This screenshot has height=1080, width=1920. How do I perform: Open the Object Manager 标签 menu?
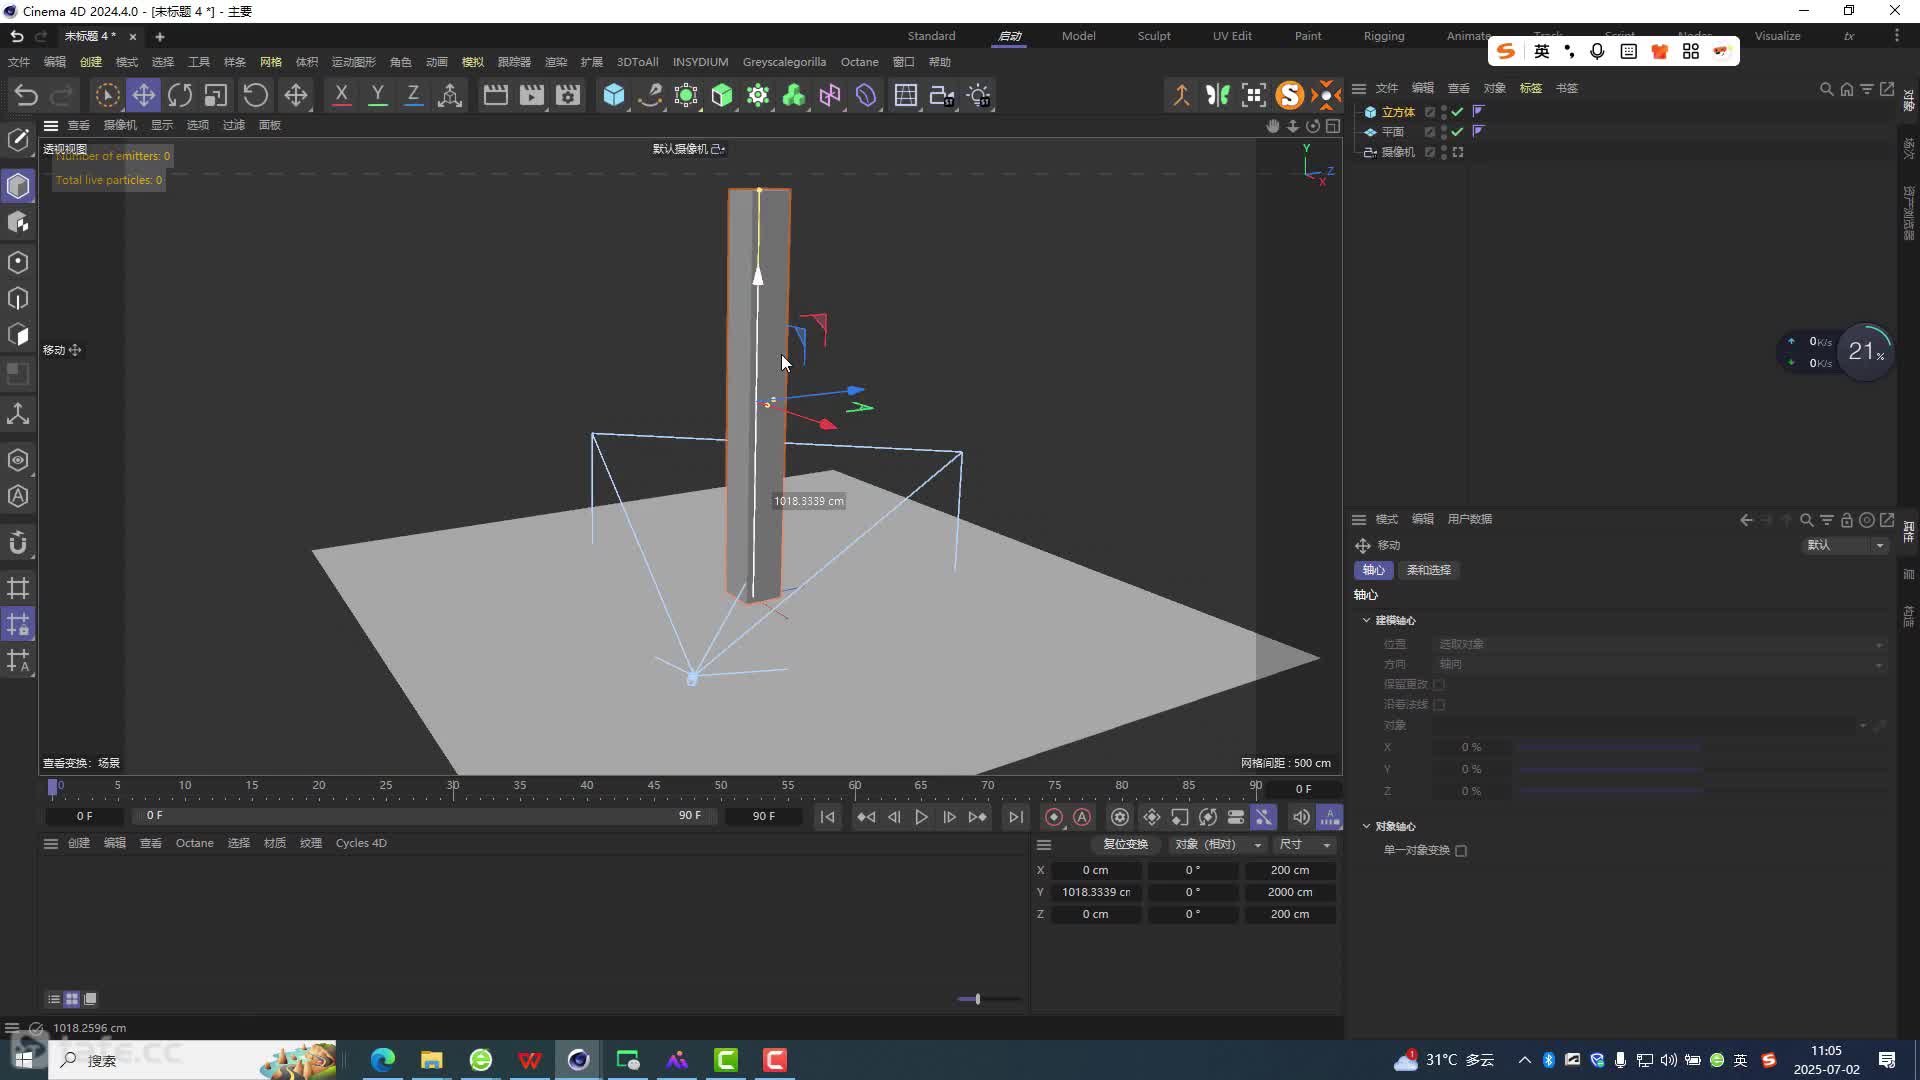pos(1531,88)
